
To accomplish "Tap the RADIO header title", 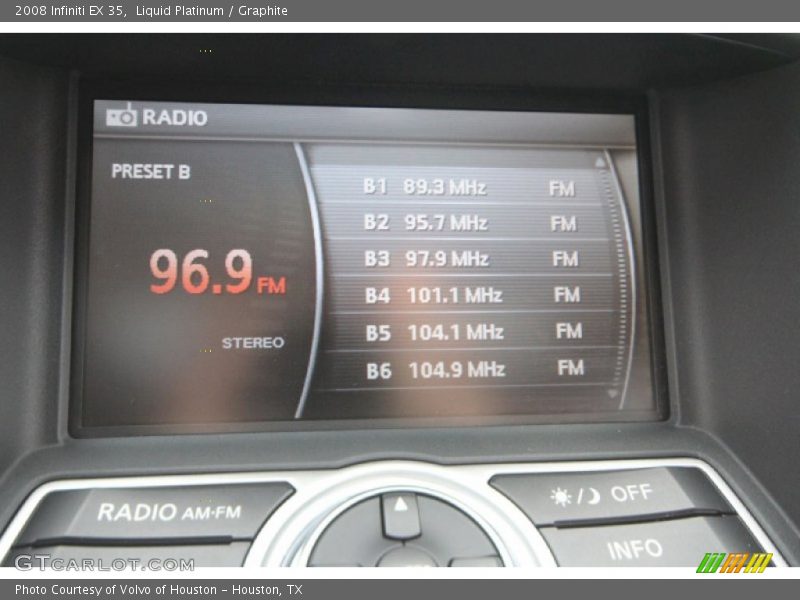I will click(x=174, y=117).
